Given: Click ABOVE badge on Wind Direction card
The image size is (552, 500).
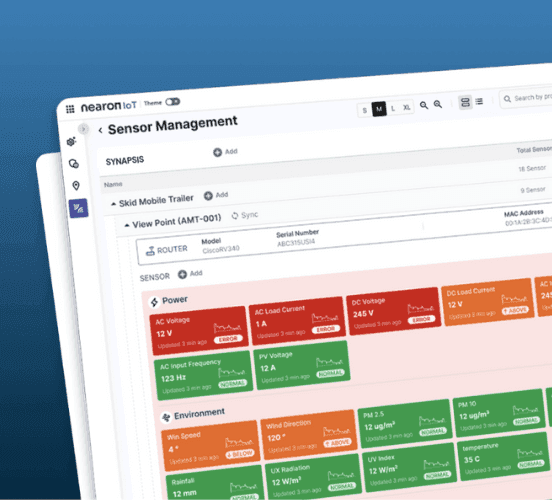Looking at the screenshot, I should pyautogui.click(x=337, y=443).
